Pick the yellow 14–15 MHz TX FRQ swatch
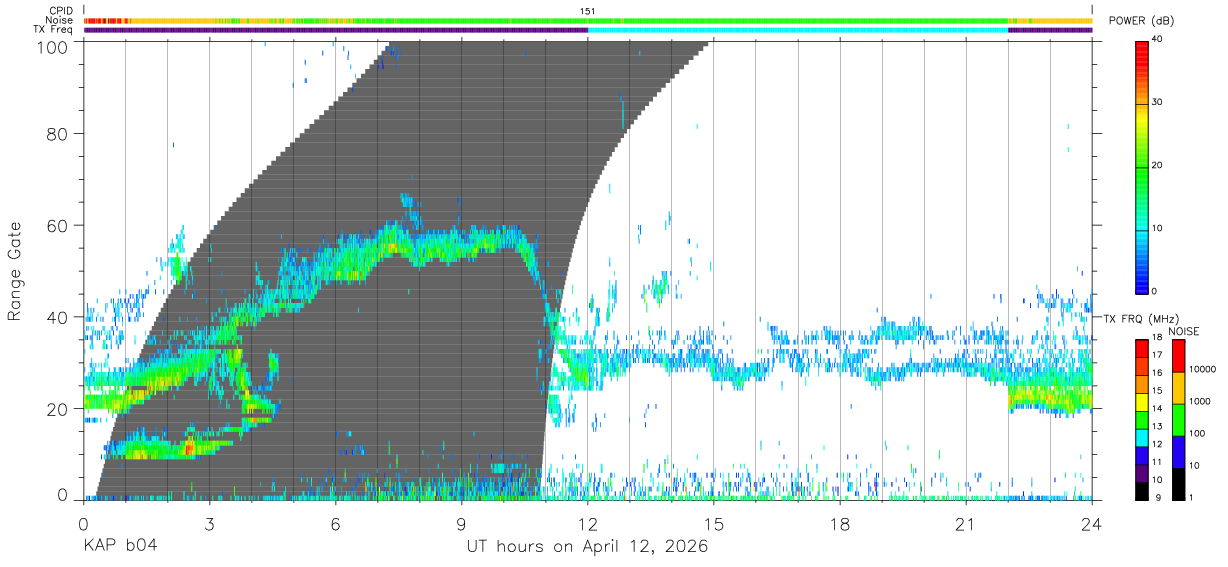Viewport: 1228px width, 567px height. (x=1142, y=400)
